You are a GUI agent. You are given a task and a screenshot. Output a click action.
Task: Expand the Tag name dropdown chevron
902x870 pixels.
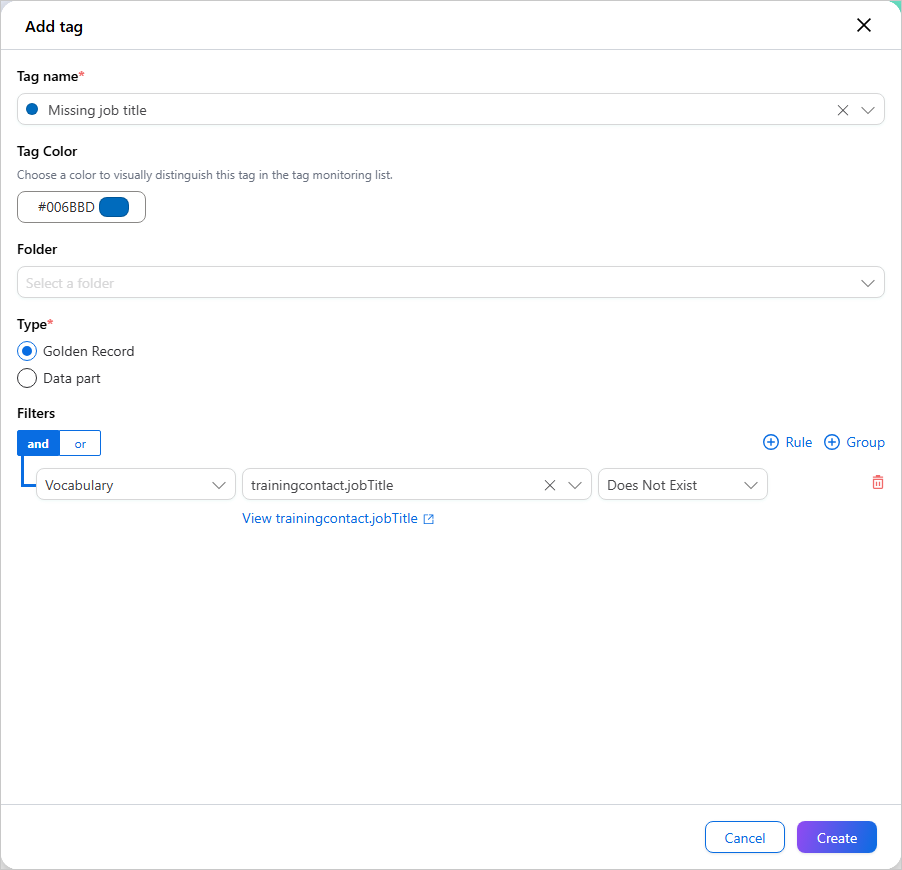coord(867,110)
